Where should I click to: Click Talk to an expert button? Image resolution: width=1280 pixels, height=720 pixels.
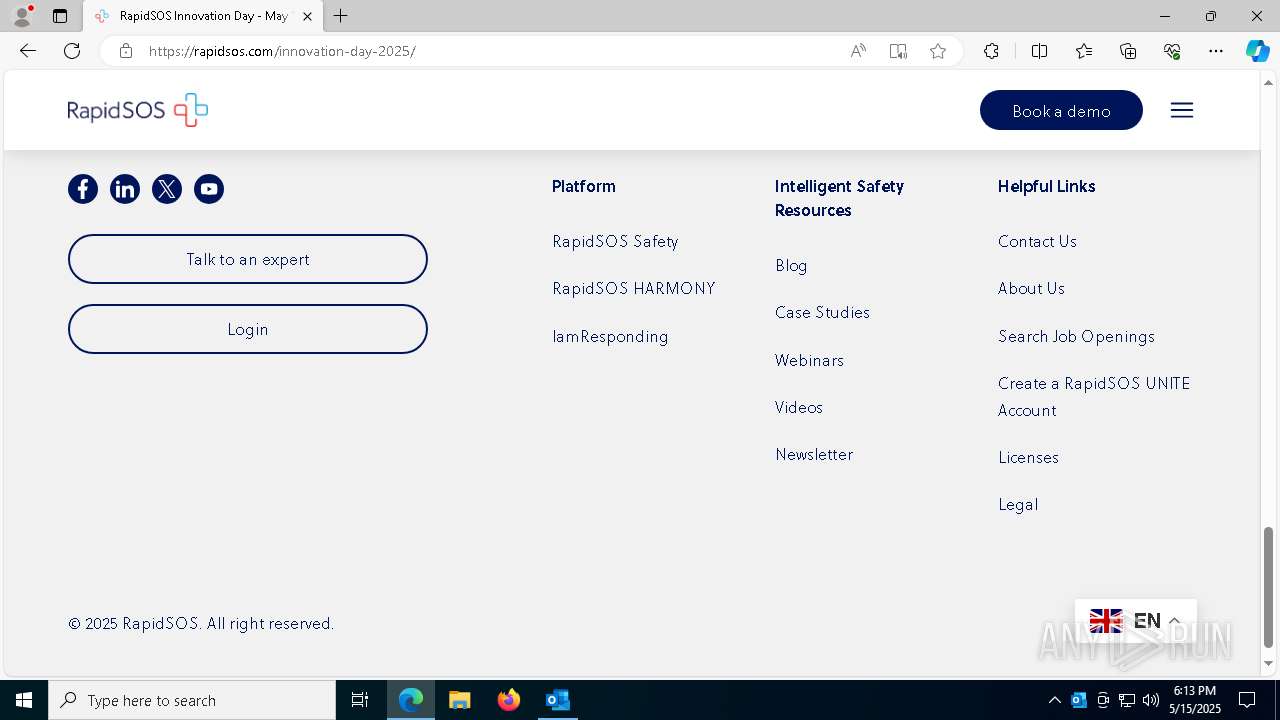[x=248, y=259]
